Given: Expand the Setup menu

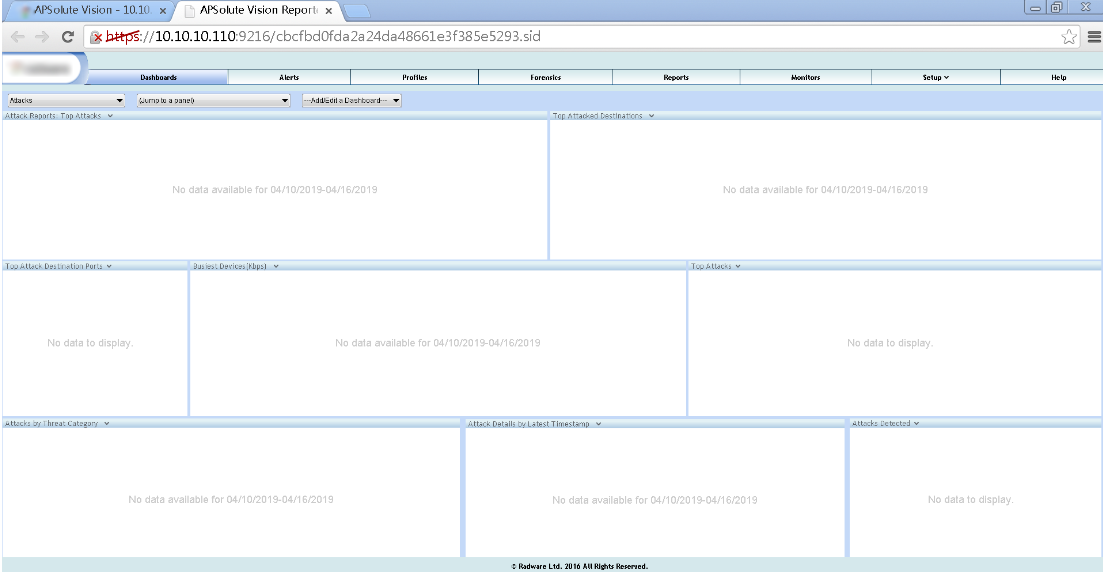Looking at the screenshot, I should 935,77.
